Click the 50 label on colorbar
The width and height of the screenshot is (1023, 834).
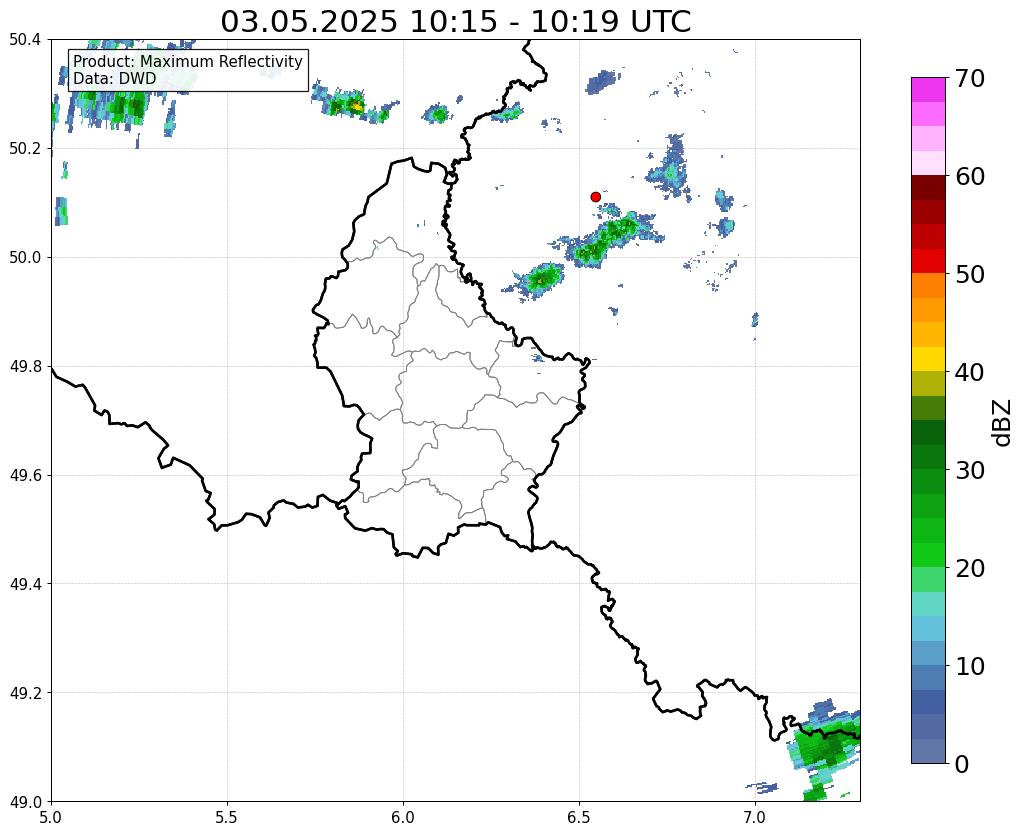pyautogui.click(x=969, y=274)
